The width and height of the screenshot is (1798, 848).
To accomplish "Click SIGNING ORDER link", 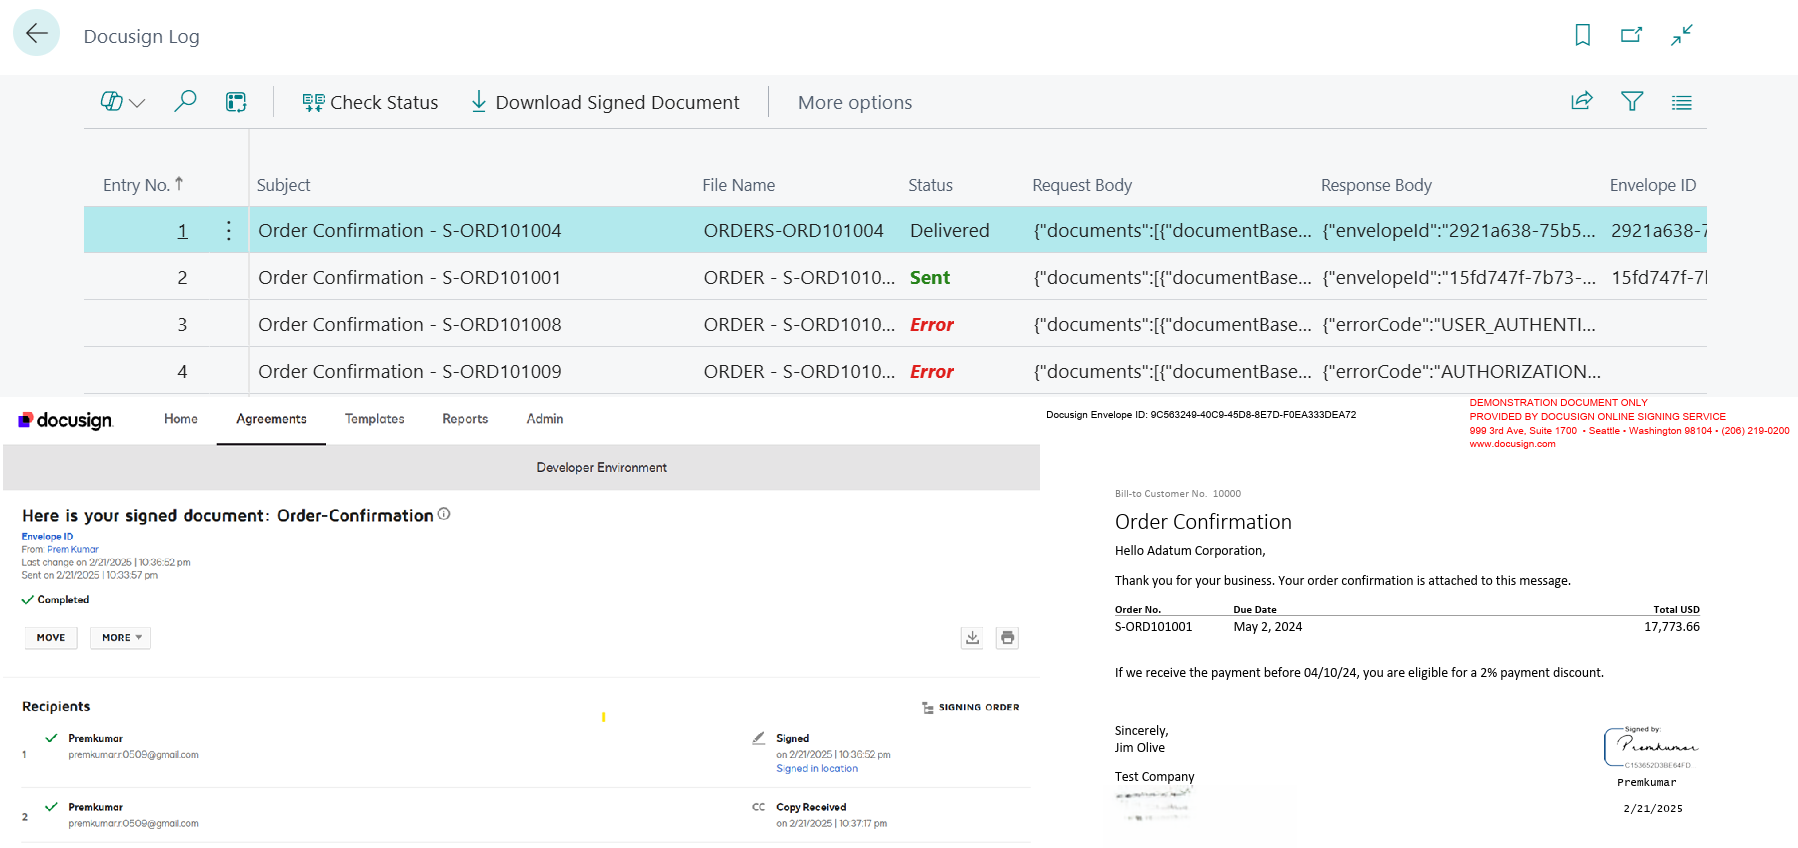I will pyautogui.click(x=971, y=707).
